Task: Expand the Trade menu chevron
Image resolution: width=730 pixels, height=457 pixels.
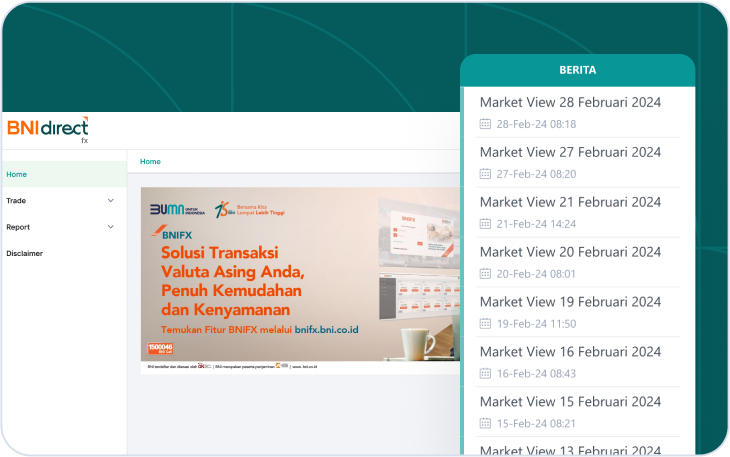Action: [111, 201]
